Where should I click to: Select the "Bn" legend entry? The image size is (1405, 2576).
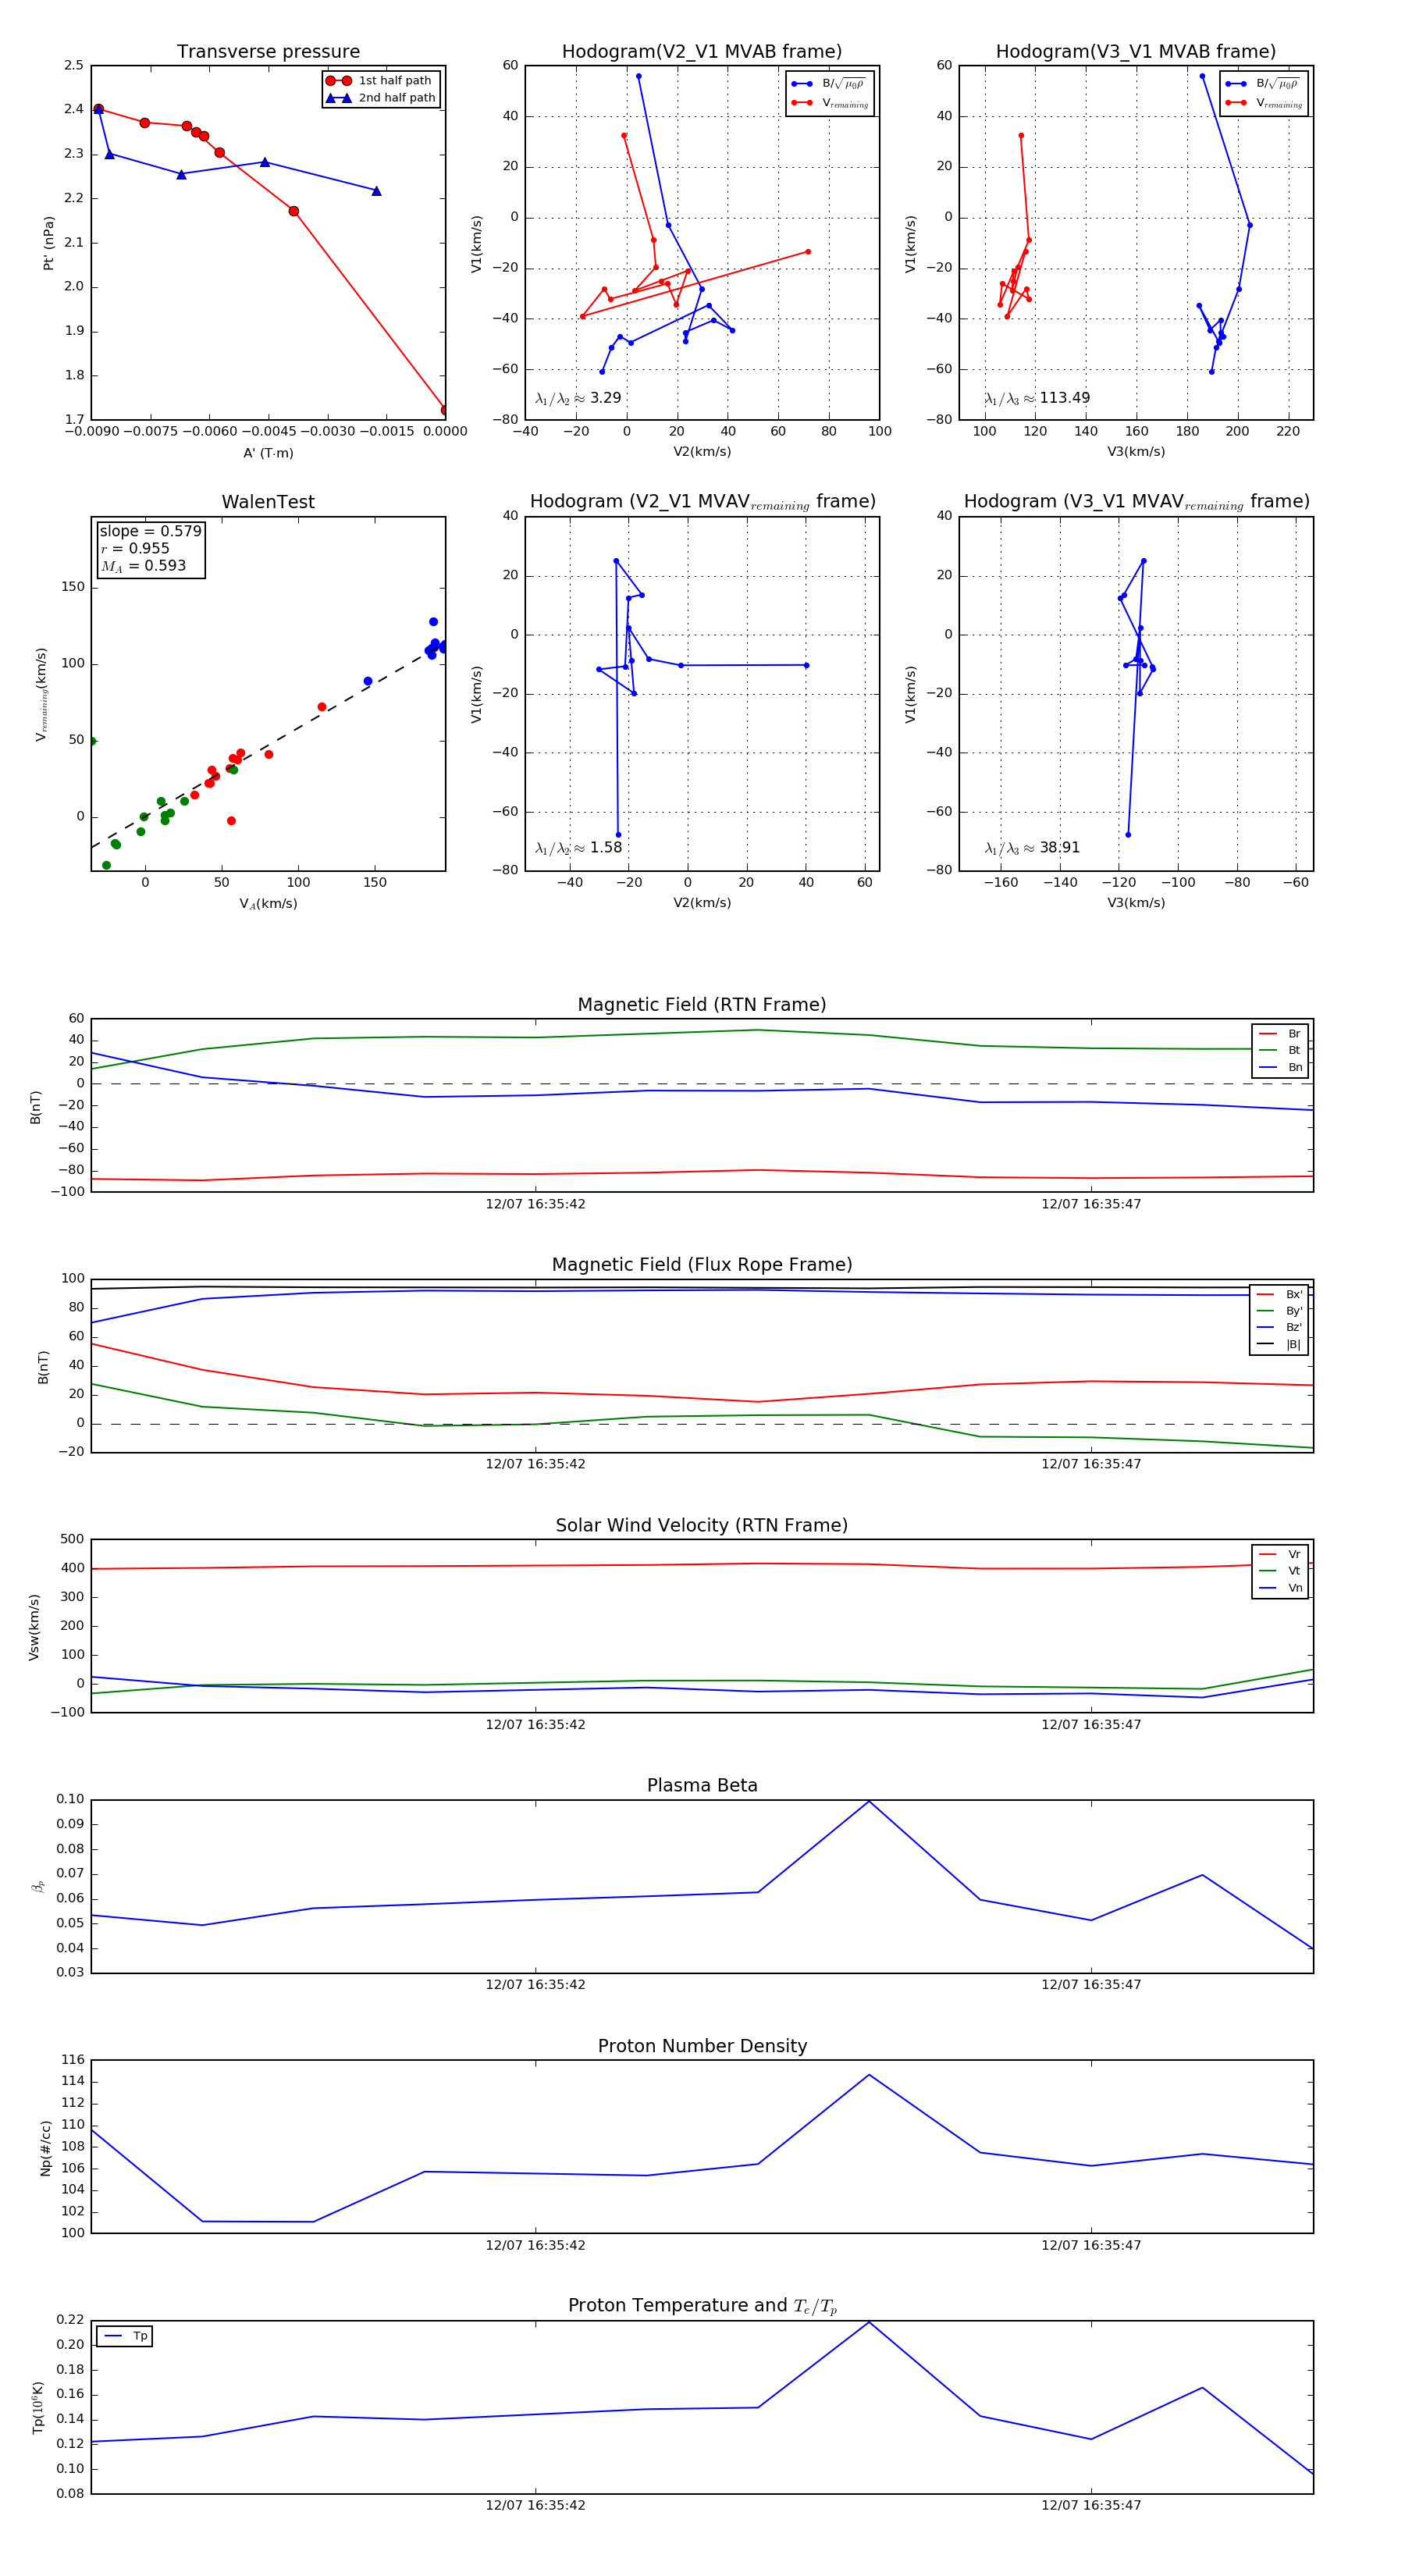tap(1280, 1067)
